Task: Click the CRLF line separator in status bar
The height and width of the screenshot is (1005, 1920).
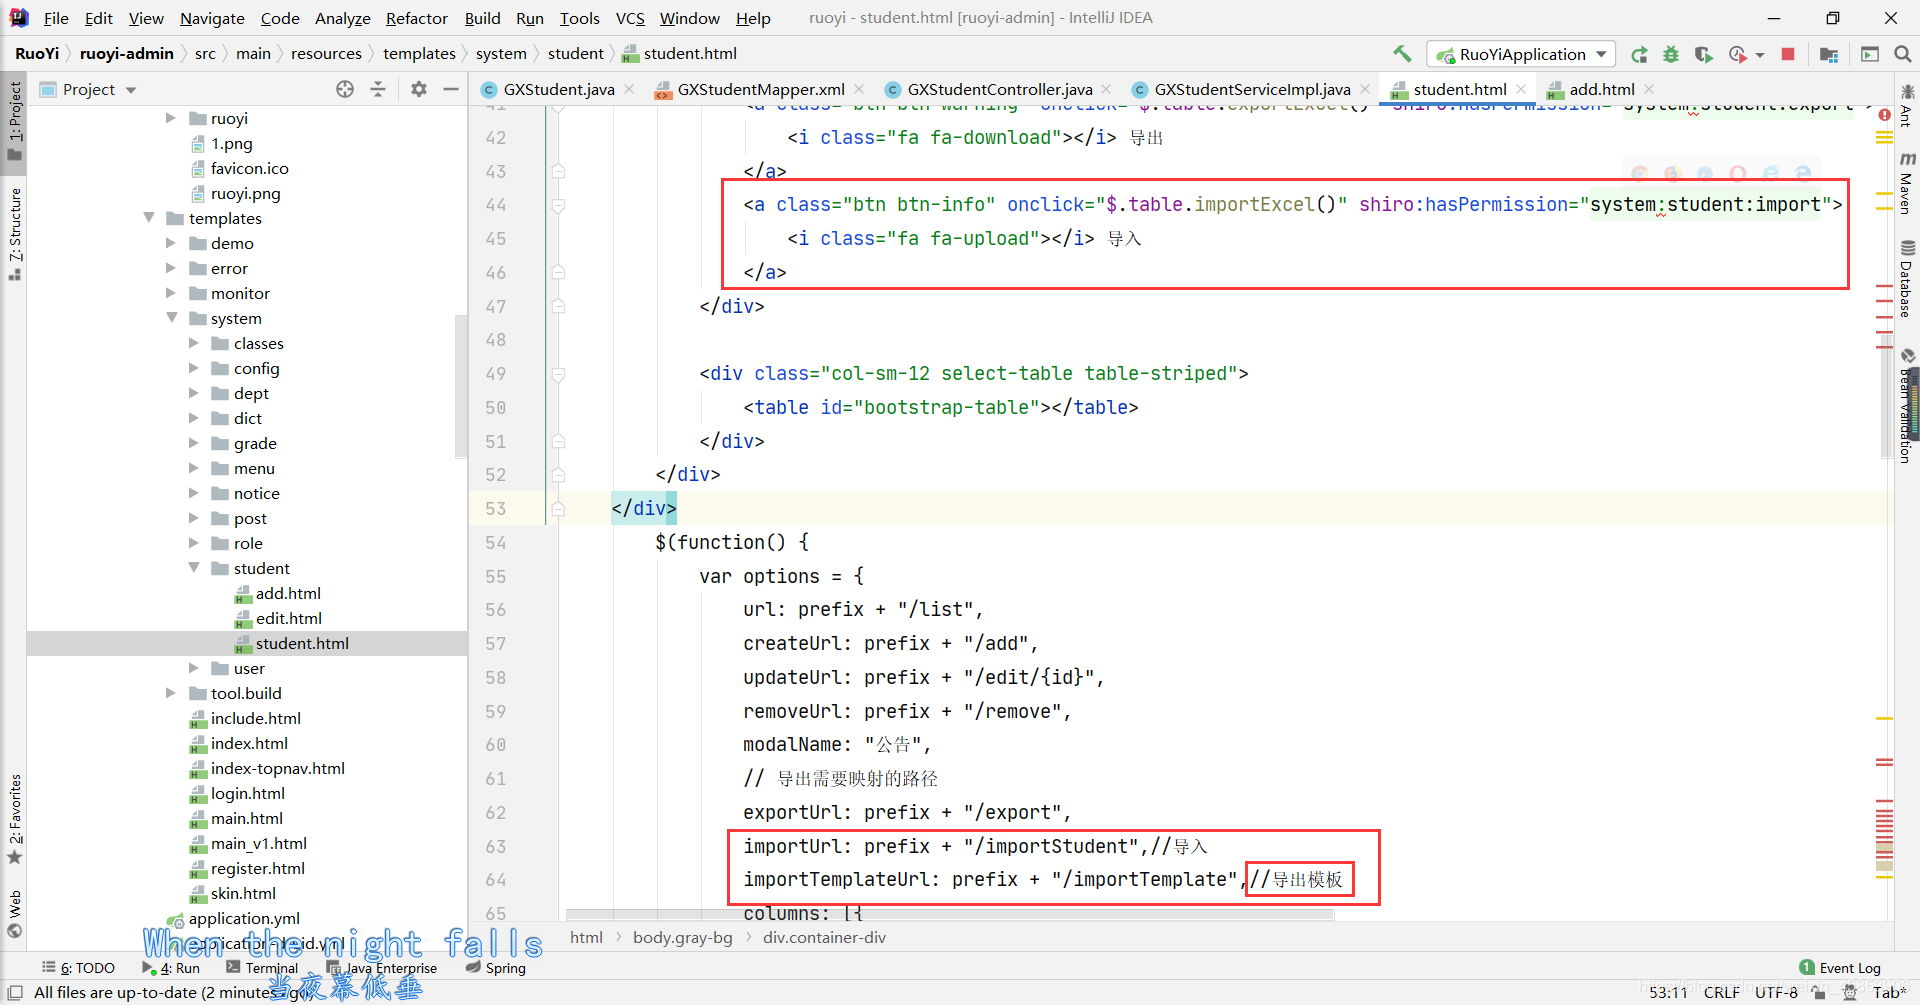Action: tap(1721, 992)
